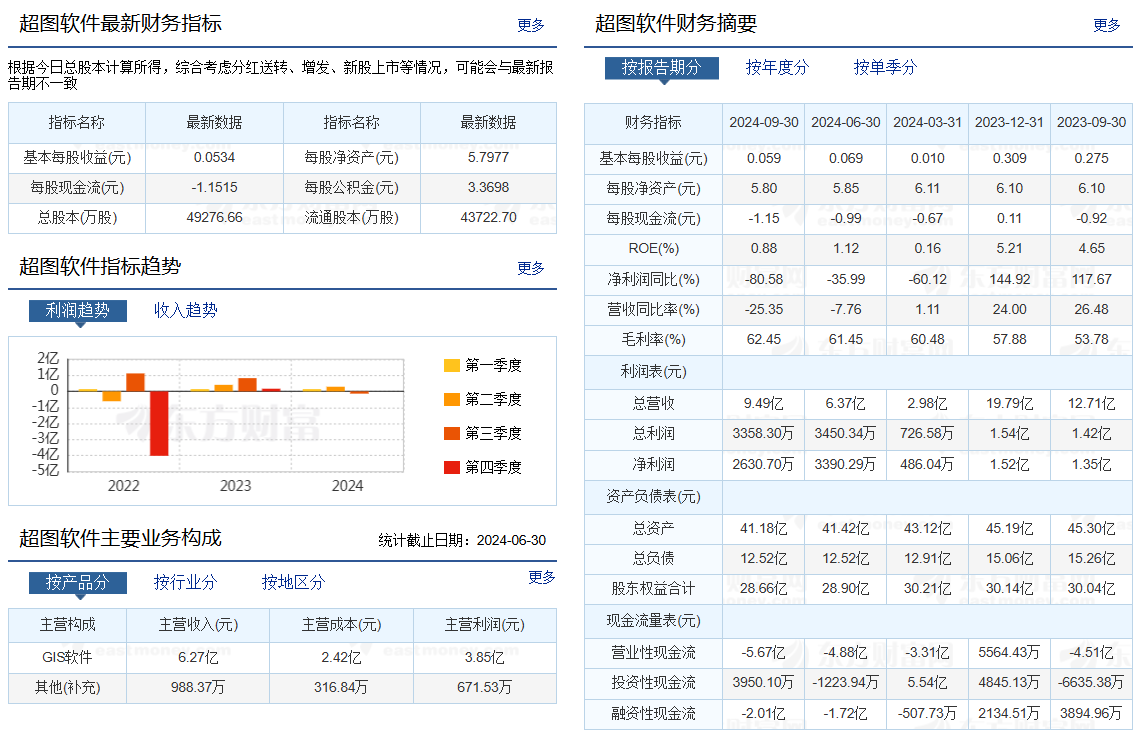The height and width of the screenshot is (739, 1142).
Task: Click 每股现金流(元) value -1.1515
Action: coord(214,188)
